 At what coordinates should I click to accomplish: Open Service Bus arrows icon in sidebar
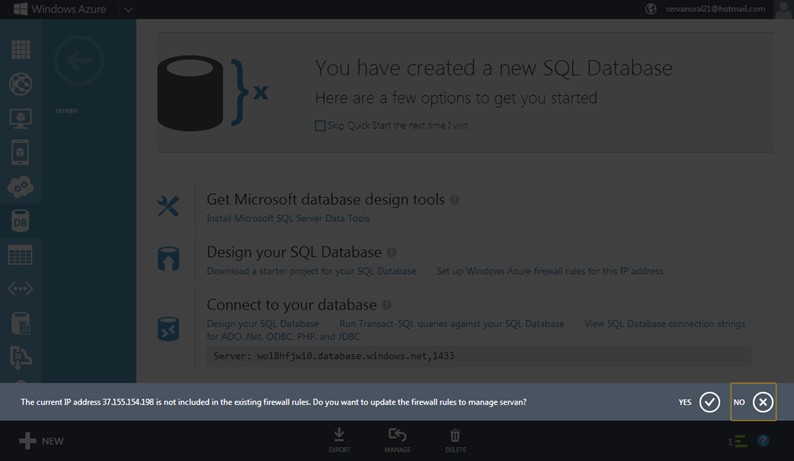coord(20,289)
